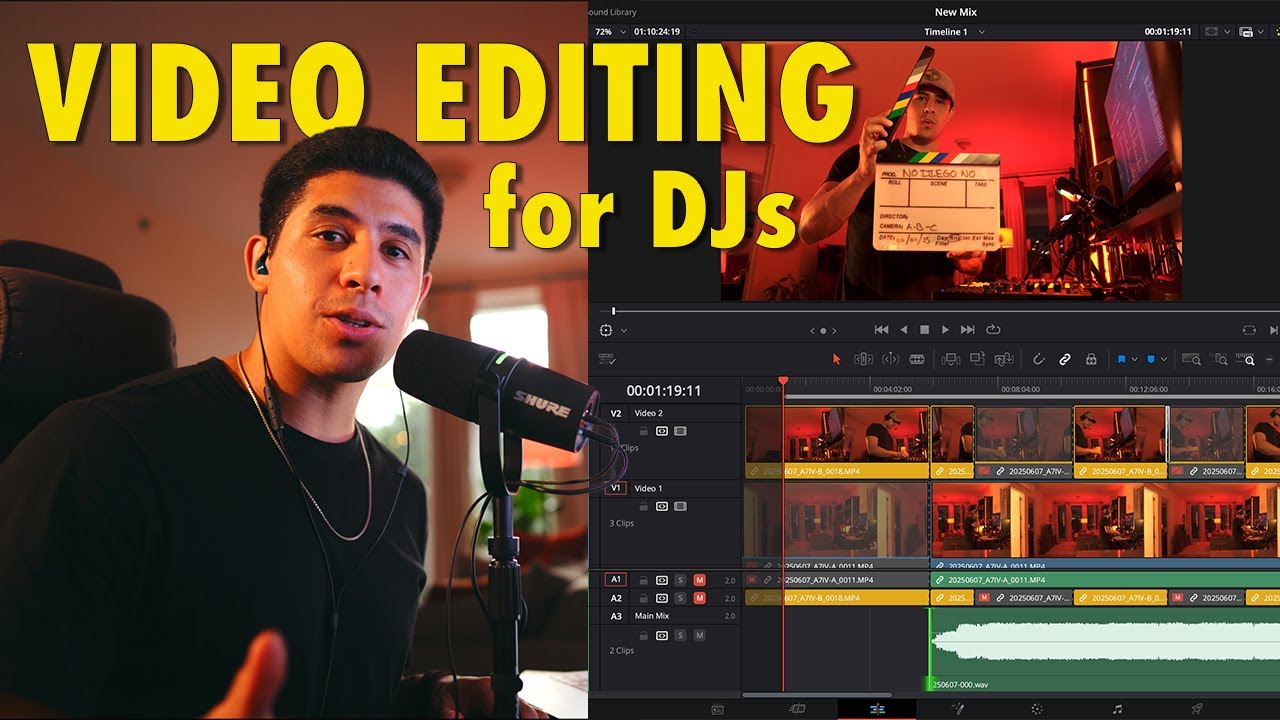Open the 72% viewer zoom dropdown

click(x=610, y=32)
